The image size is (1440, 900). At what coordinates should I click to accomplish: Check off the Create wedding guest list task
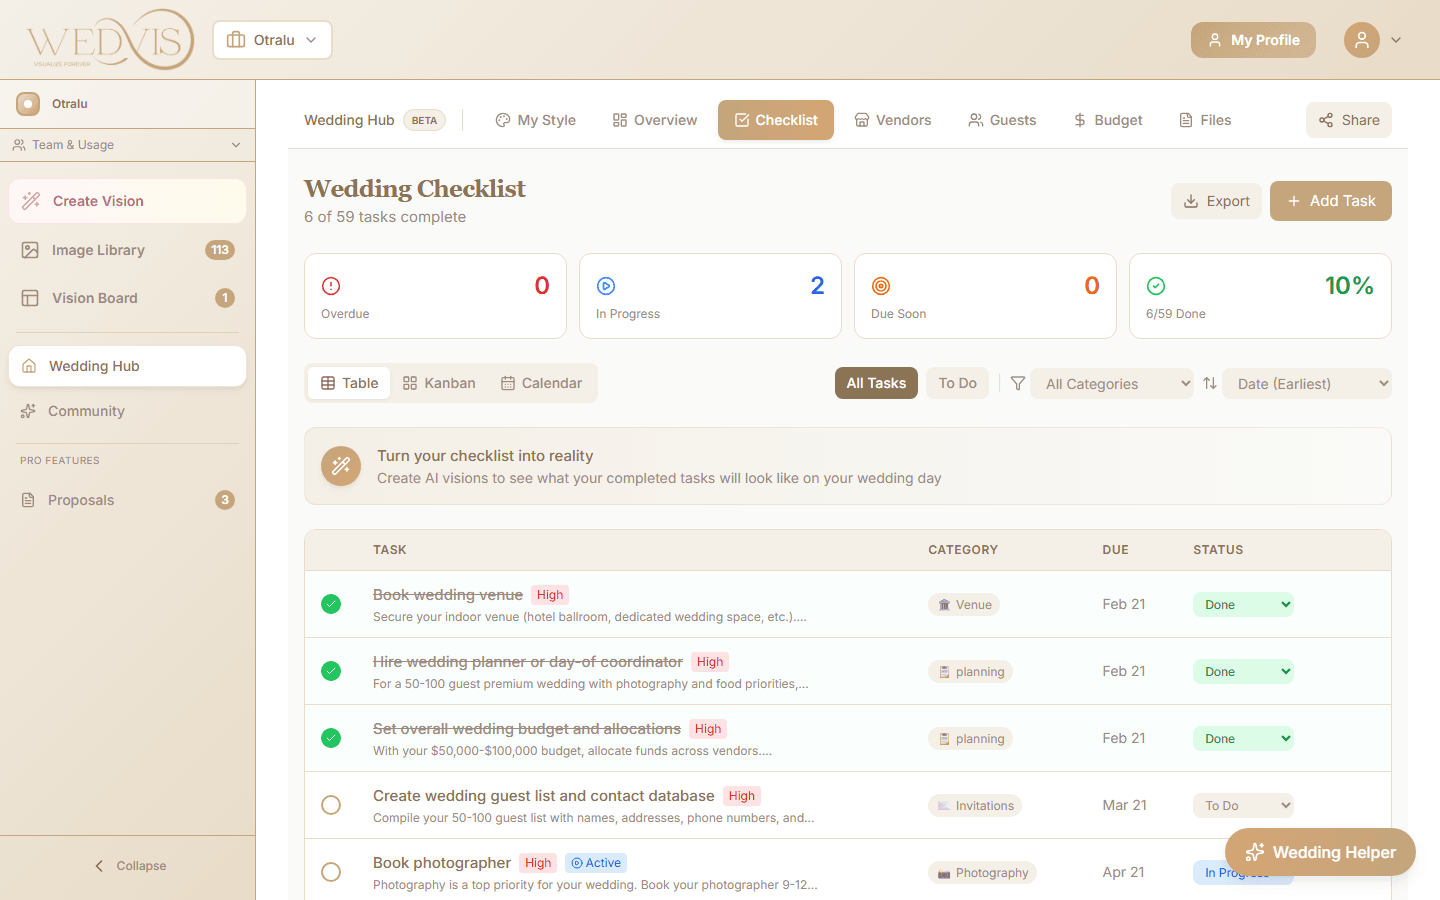[331, 805]
